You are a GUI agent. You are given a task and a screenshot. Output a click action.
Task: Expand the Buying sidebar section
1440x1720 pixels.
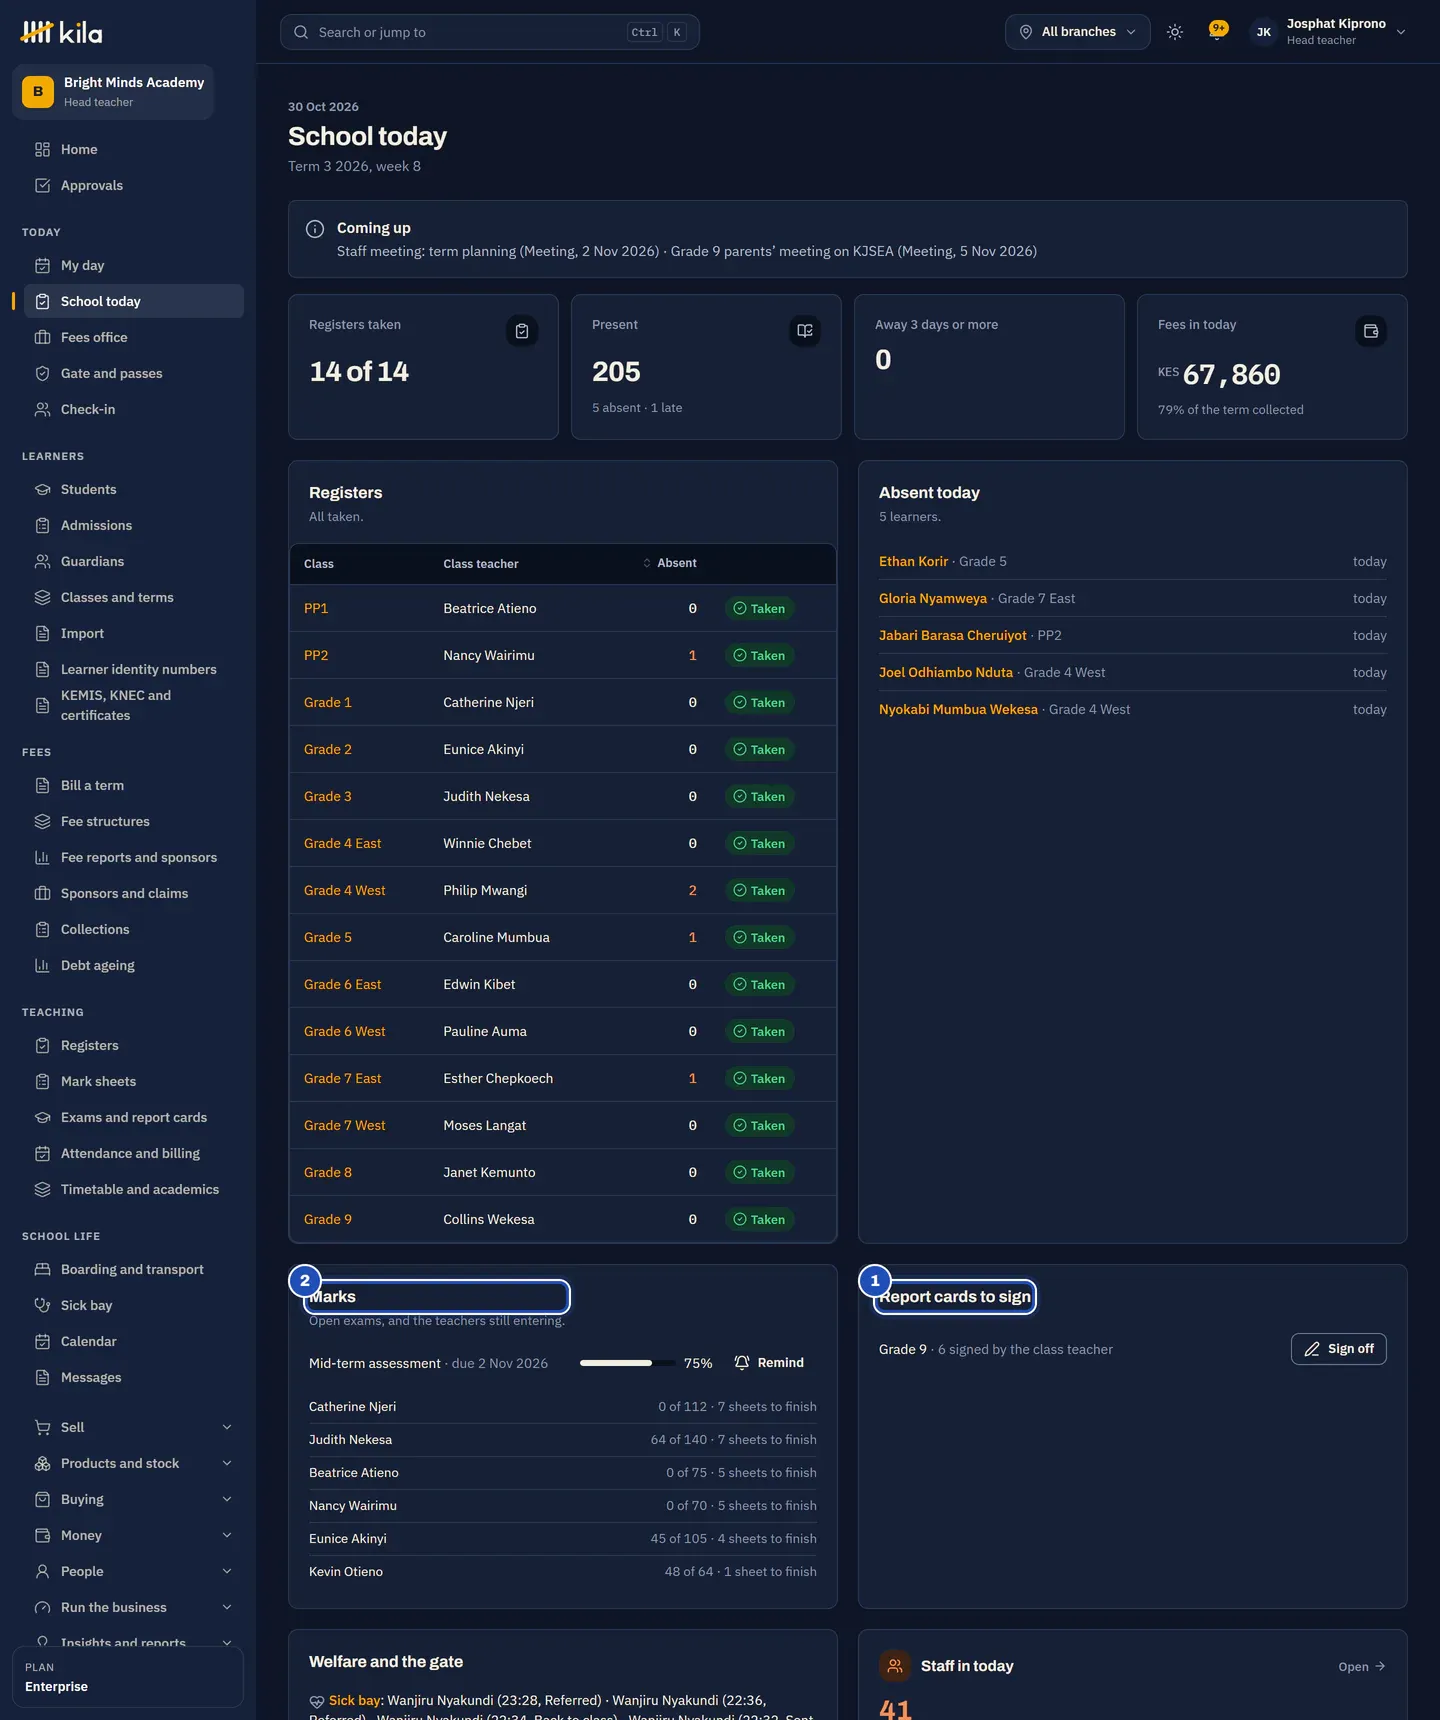(x=134, y=1499)
